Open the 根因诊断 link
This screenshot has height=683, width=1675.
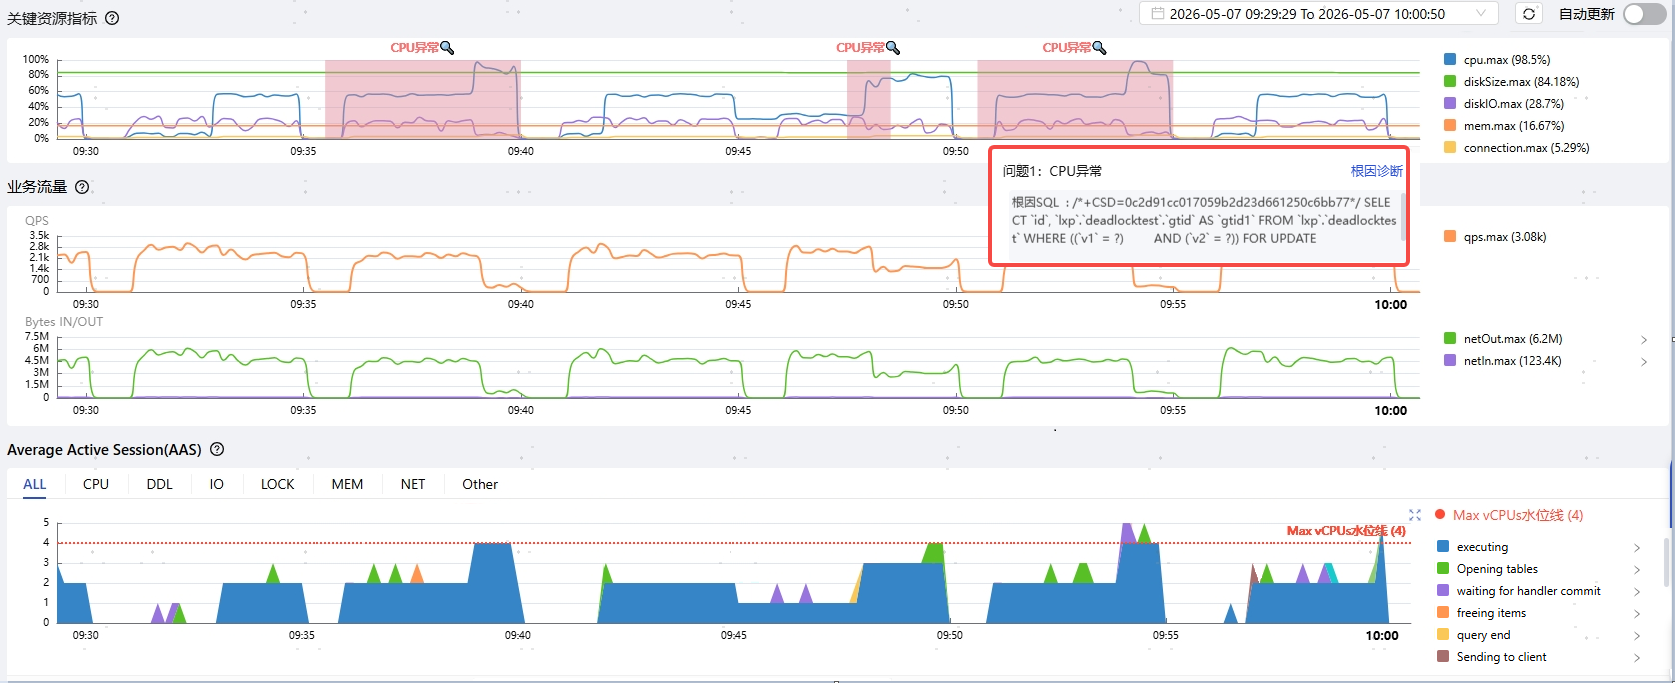(x=1376, y=171)
